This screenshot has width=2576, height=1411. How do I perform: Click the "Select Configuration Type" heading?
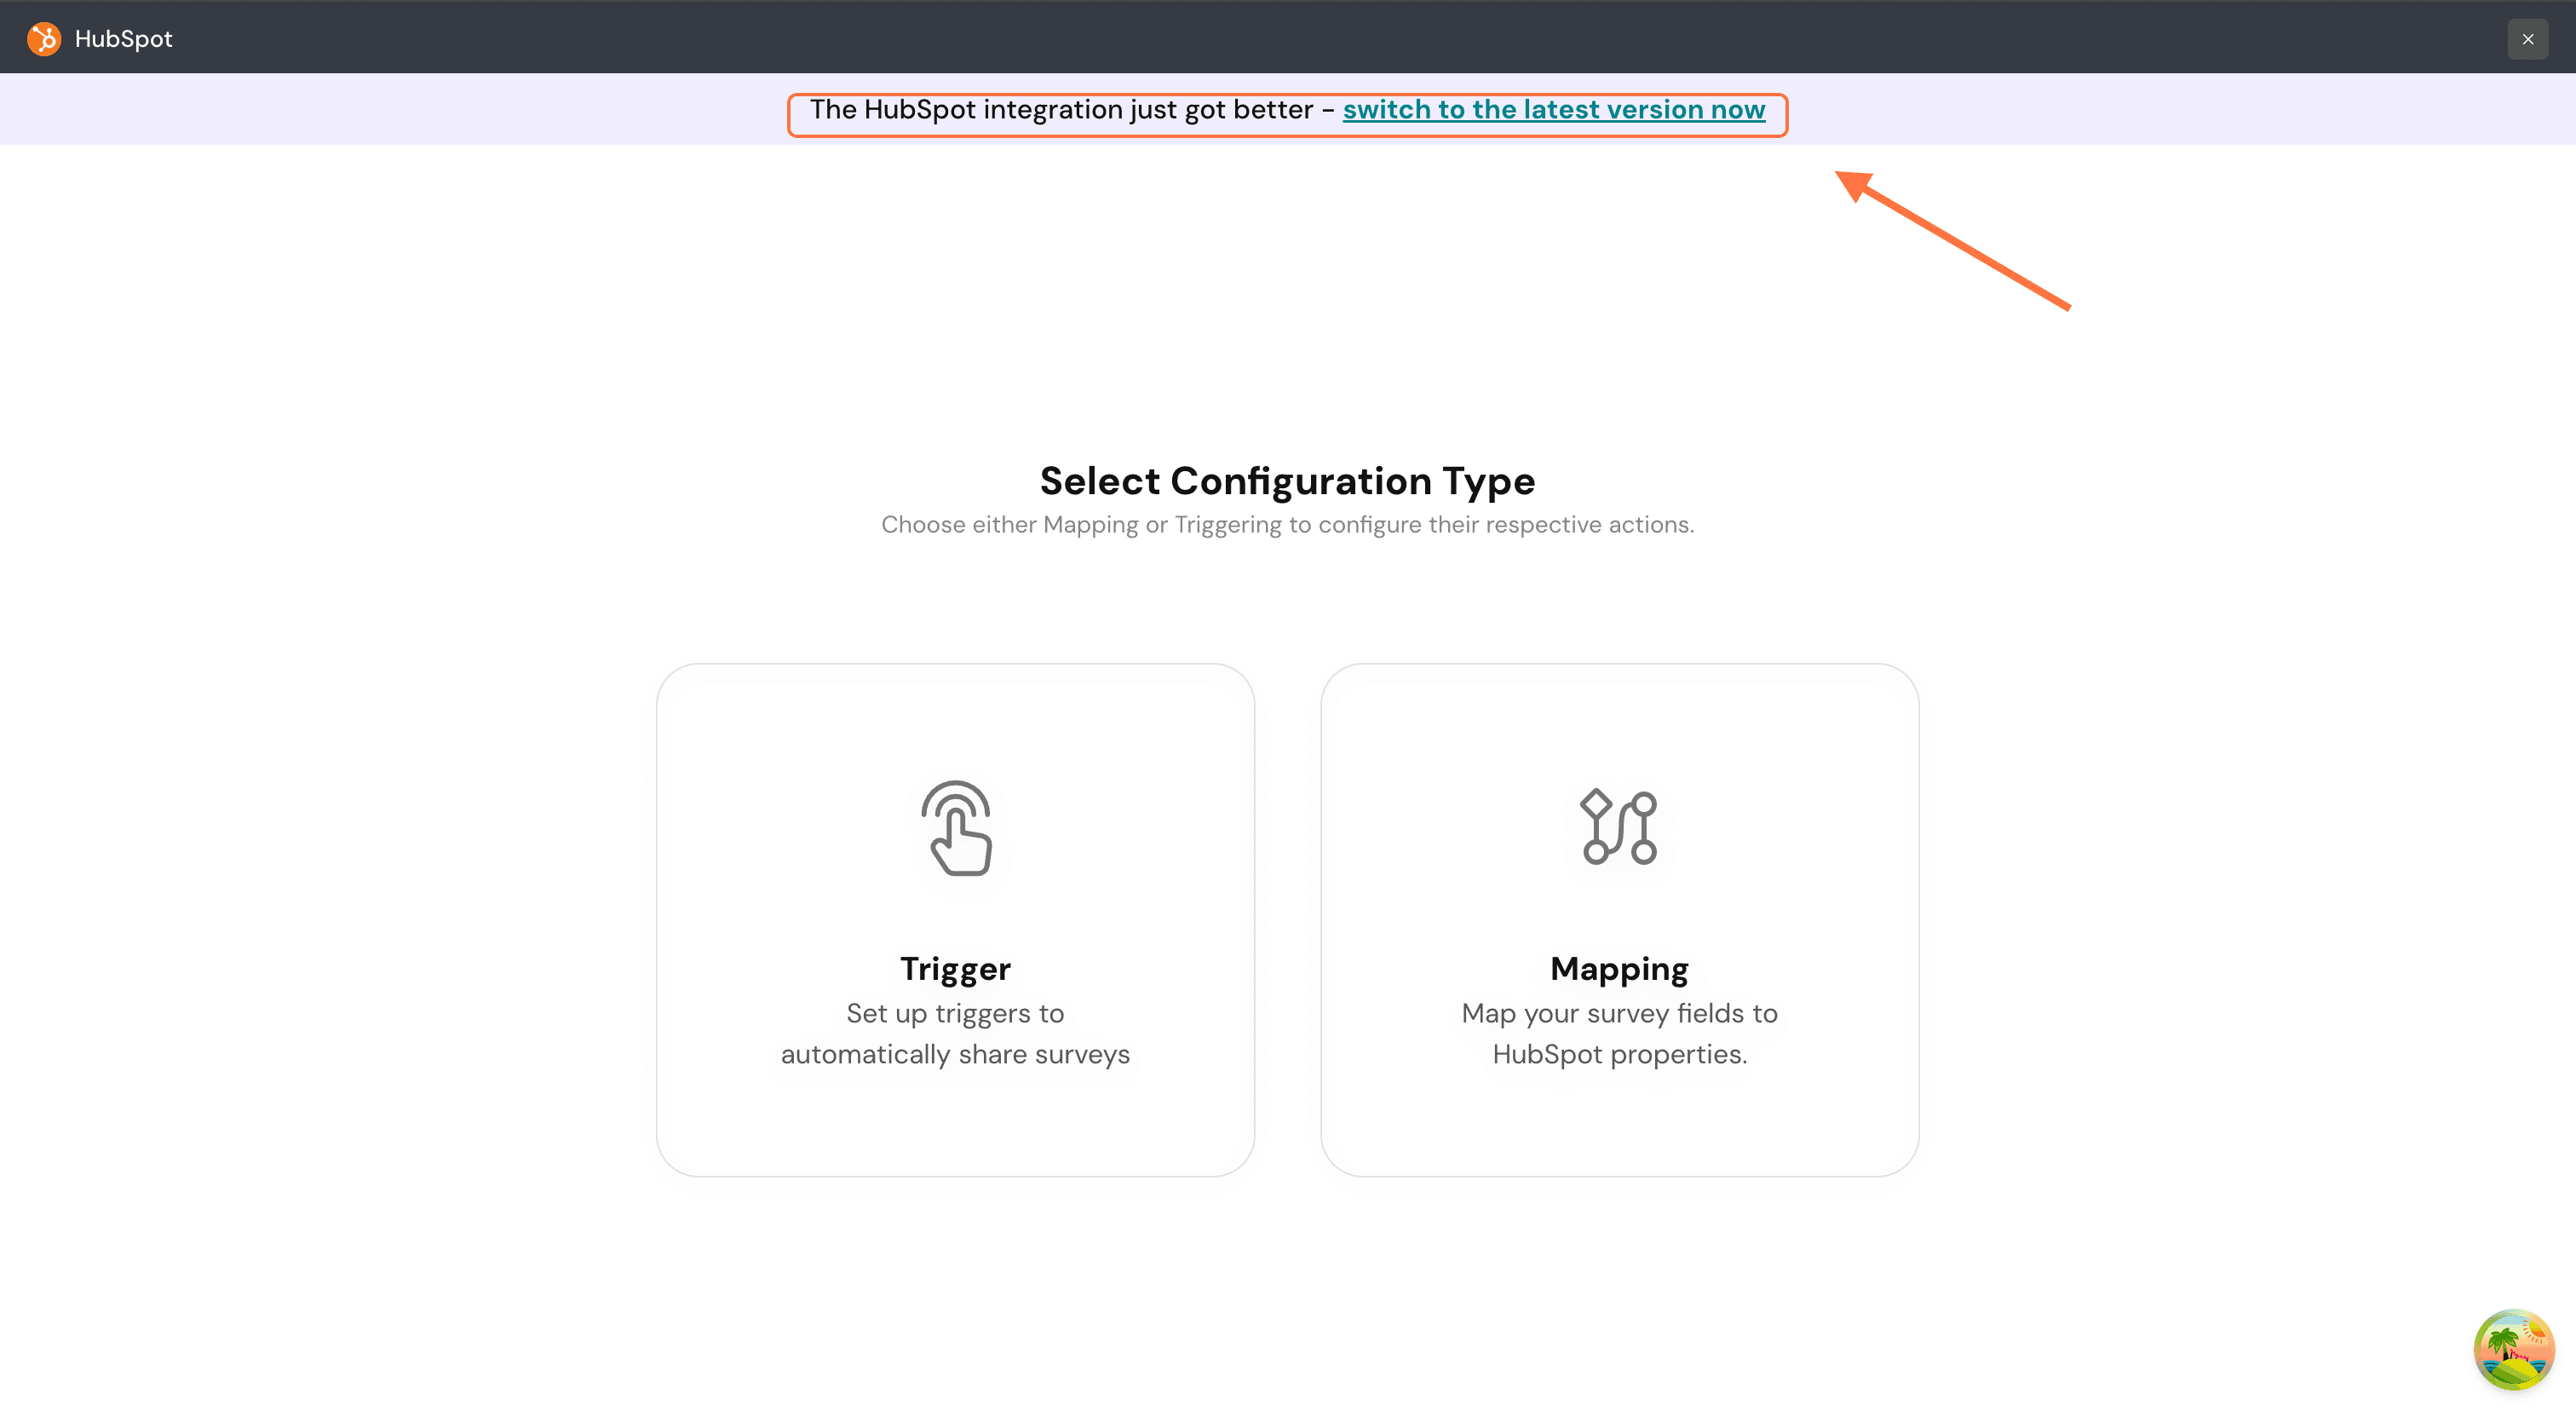tap(1287, 481)
